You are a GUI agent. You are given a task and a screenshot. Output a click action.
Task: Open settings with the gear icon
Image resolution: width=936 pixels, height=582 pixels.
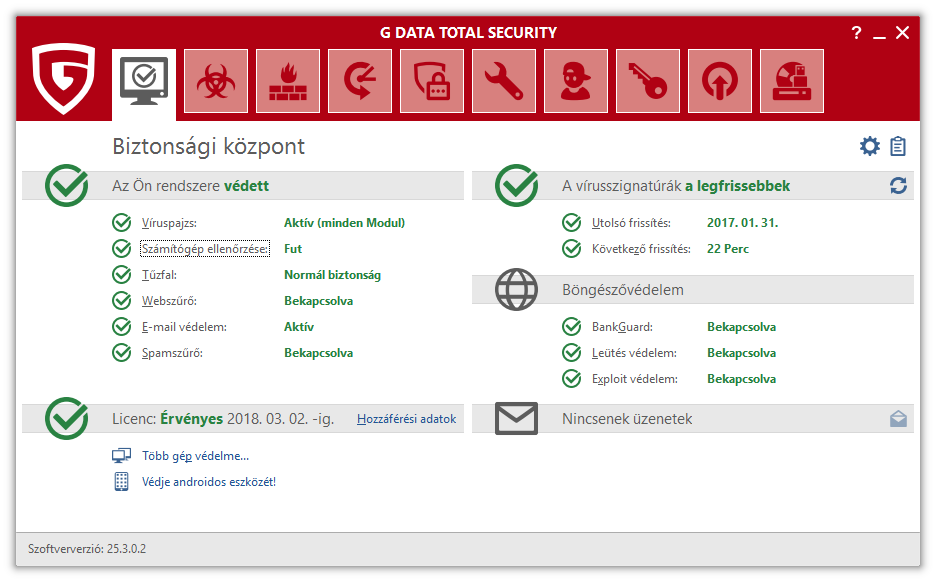coord(870,147)
